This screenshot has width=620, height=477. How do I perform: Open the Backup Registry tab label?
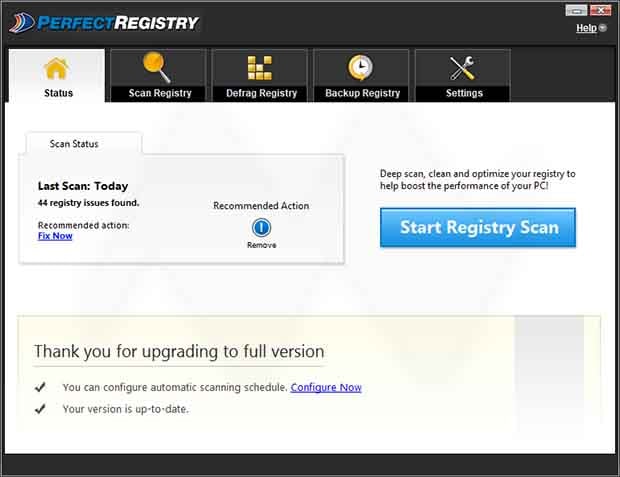click(x=363, y=93)
